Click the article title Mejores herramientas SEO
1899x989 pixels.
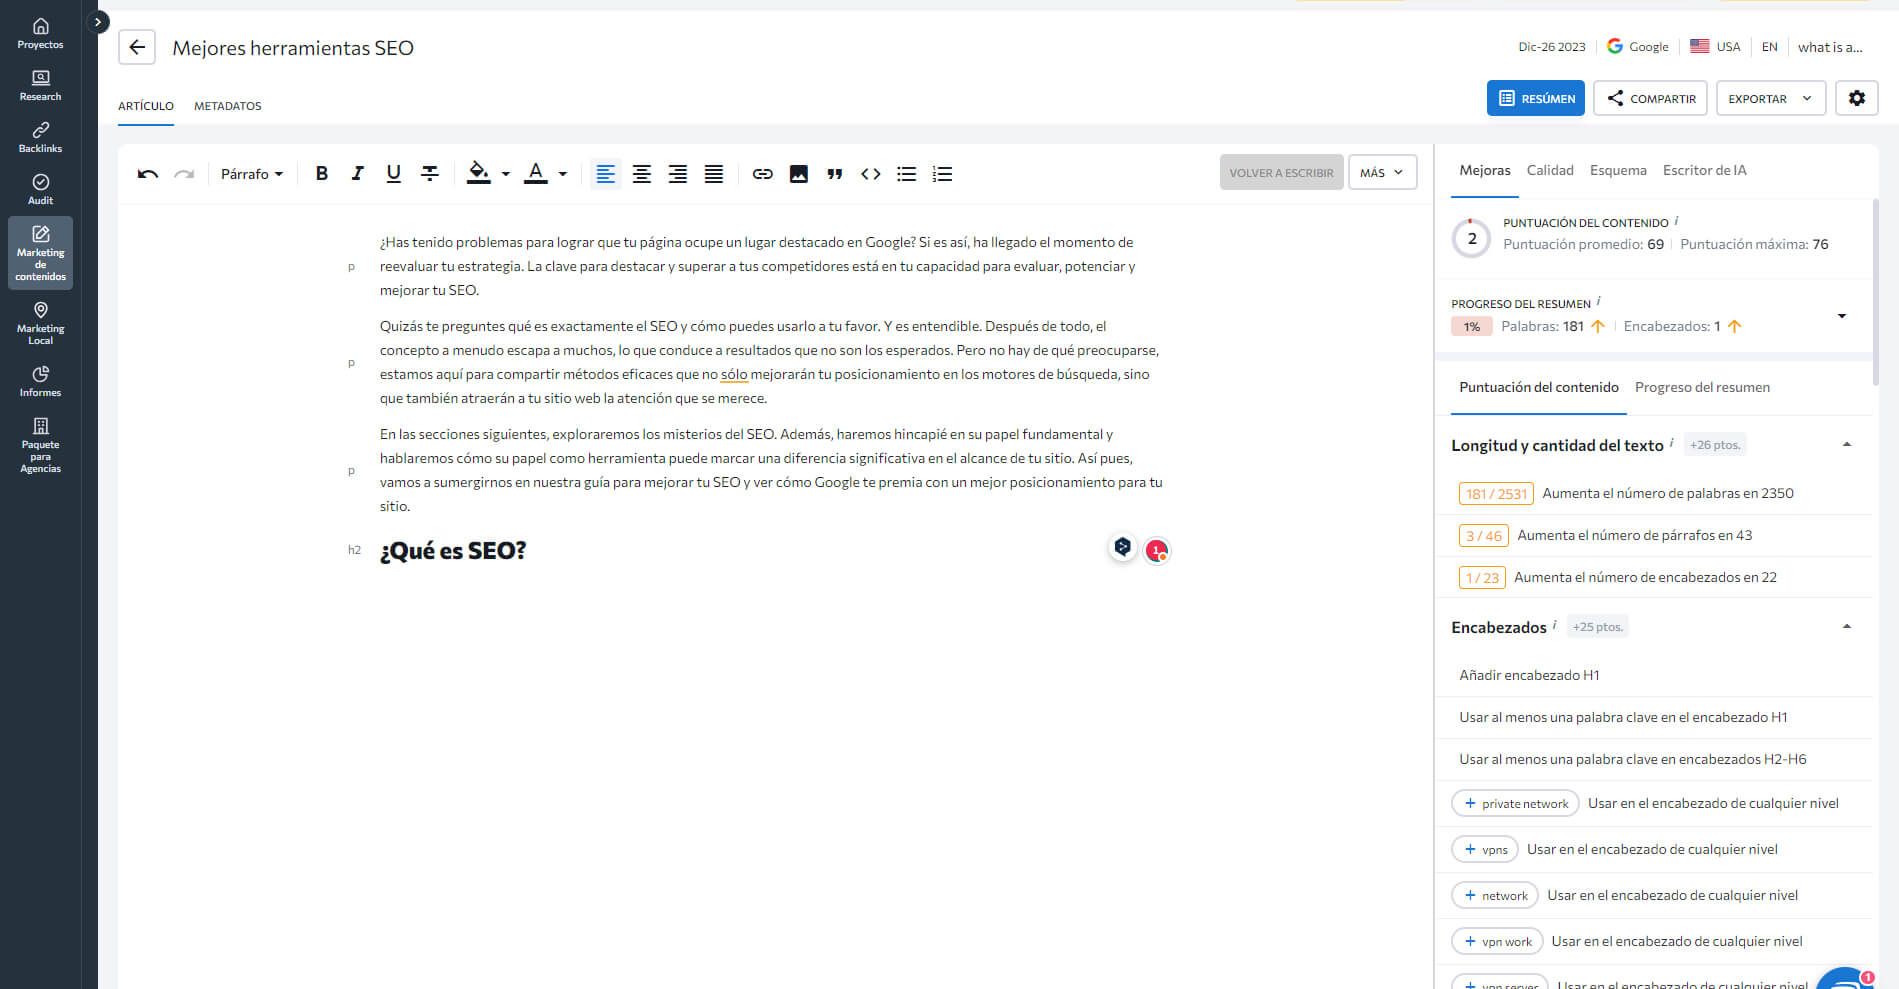293,48
